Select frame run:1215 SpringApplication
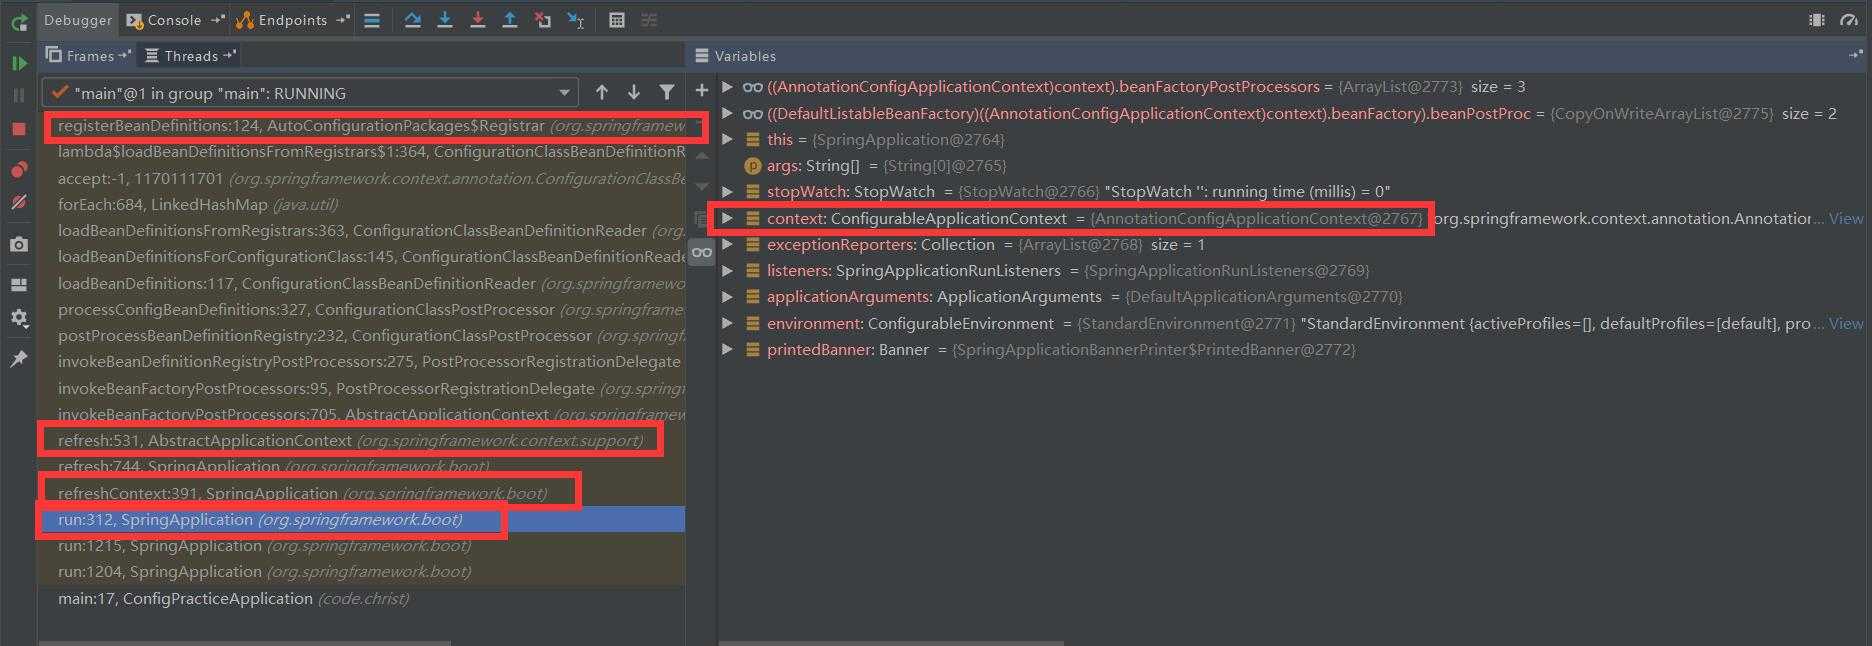The image size is (1872, 646). click(x=361, y=545)
